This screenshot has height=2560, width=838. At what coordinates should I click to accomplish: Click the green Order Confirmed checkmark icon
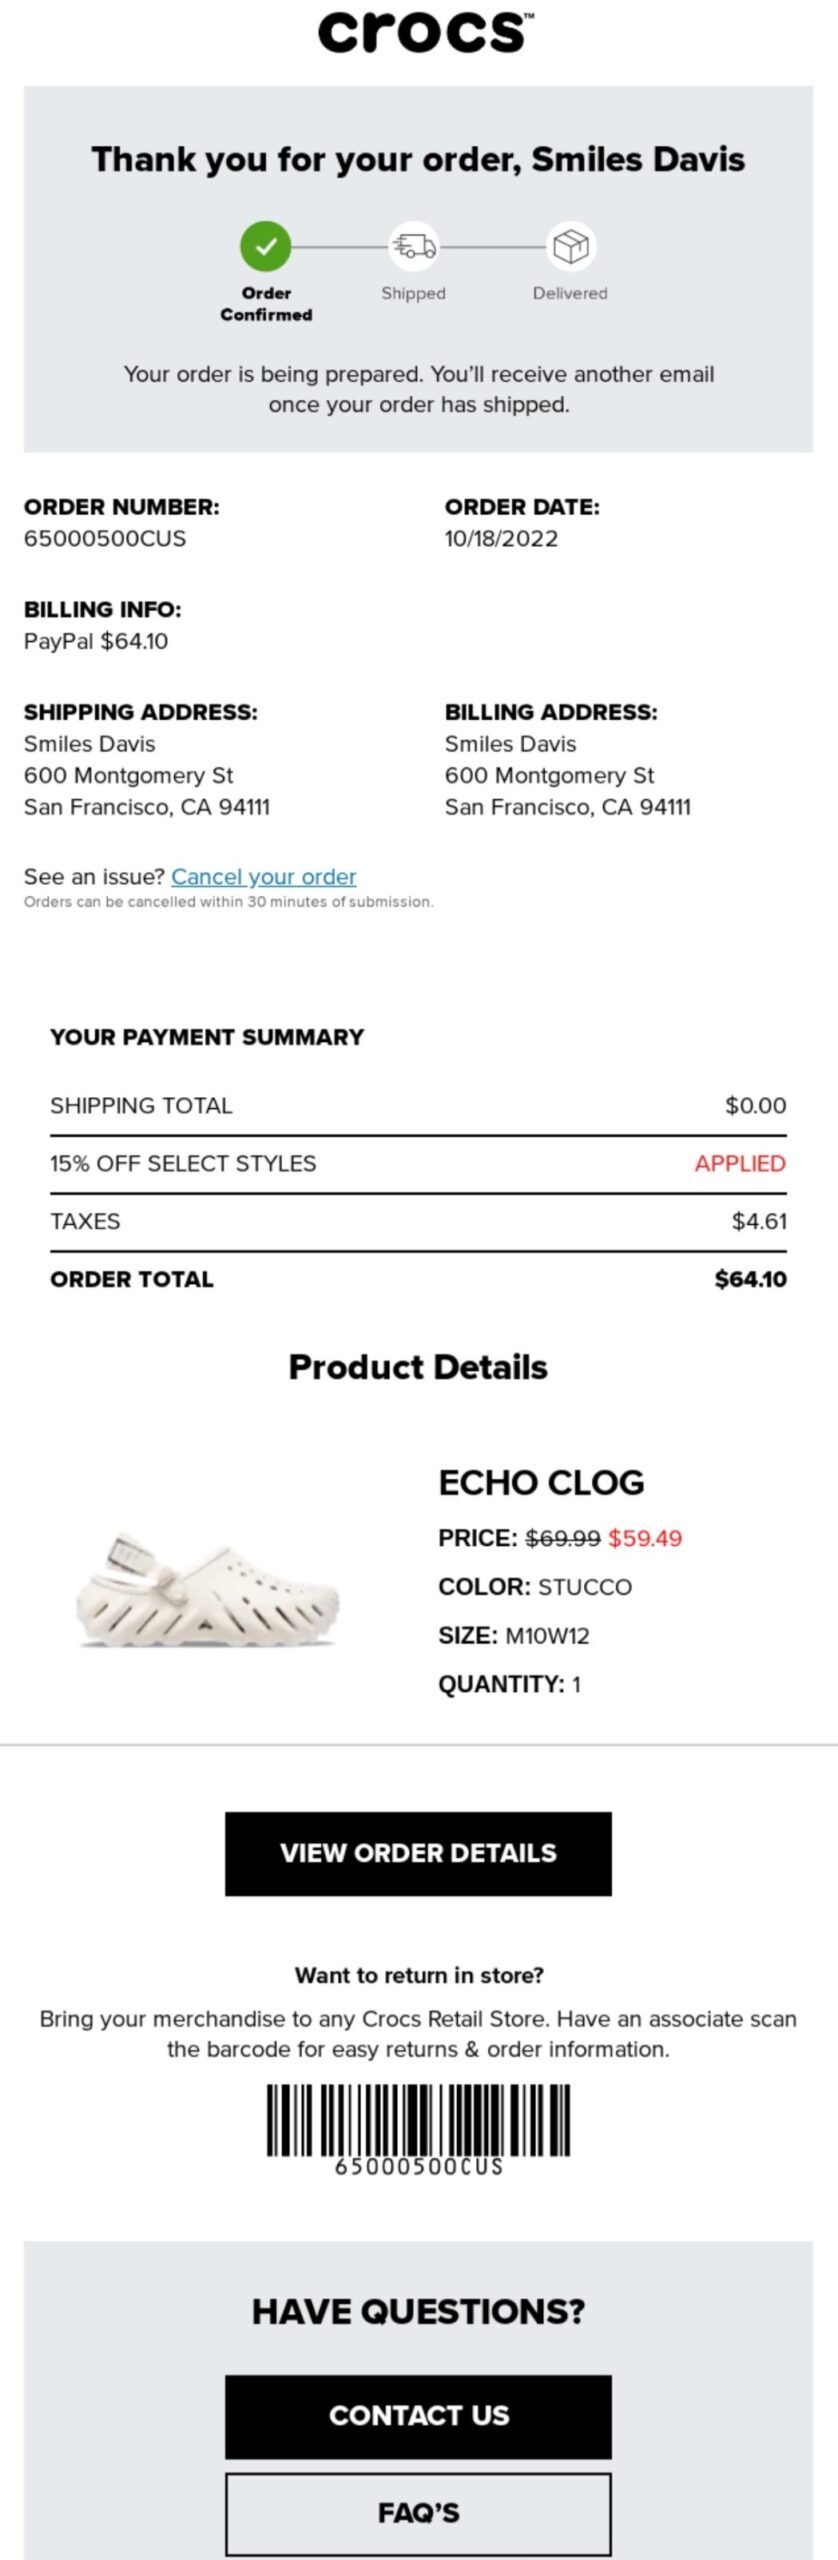pyautogui.click(x=267, y=247)
